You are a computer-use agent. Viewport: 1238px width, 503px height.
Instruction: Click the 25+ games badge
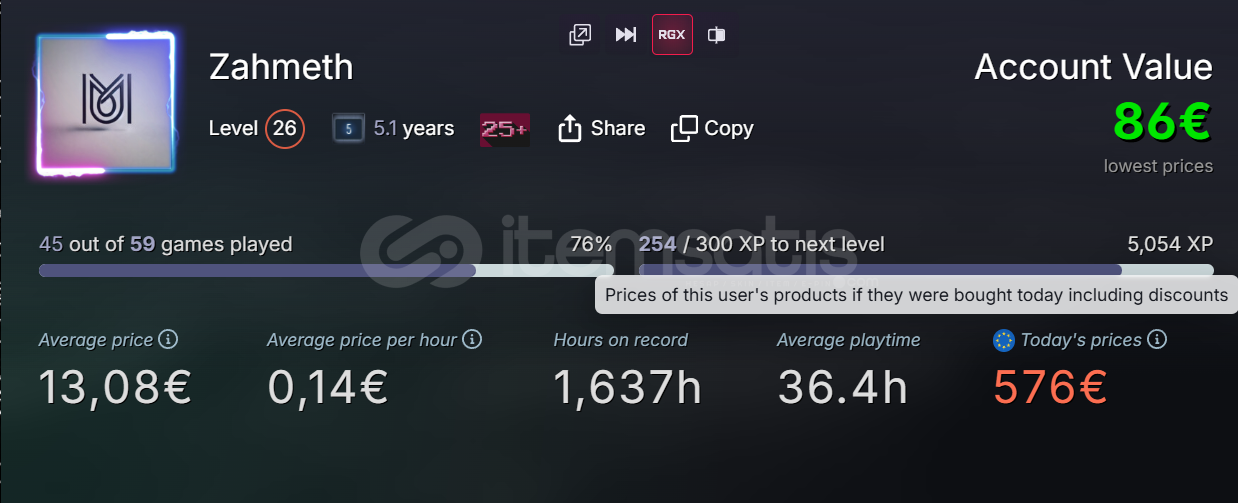coord(505,129)
